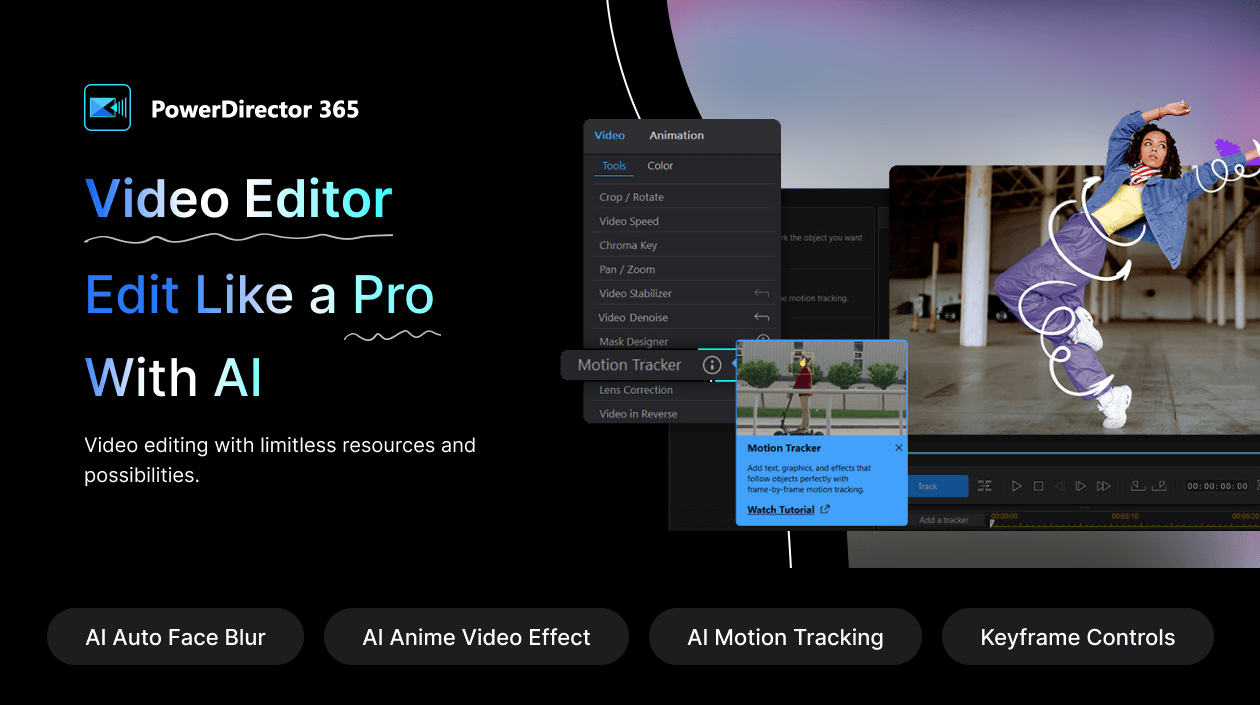Click the PowerDirector 365 logo icon
1260x705 pixels.
click(107, 108)
